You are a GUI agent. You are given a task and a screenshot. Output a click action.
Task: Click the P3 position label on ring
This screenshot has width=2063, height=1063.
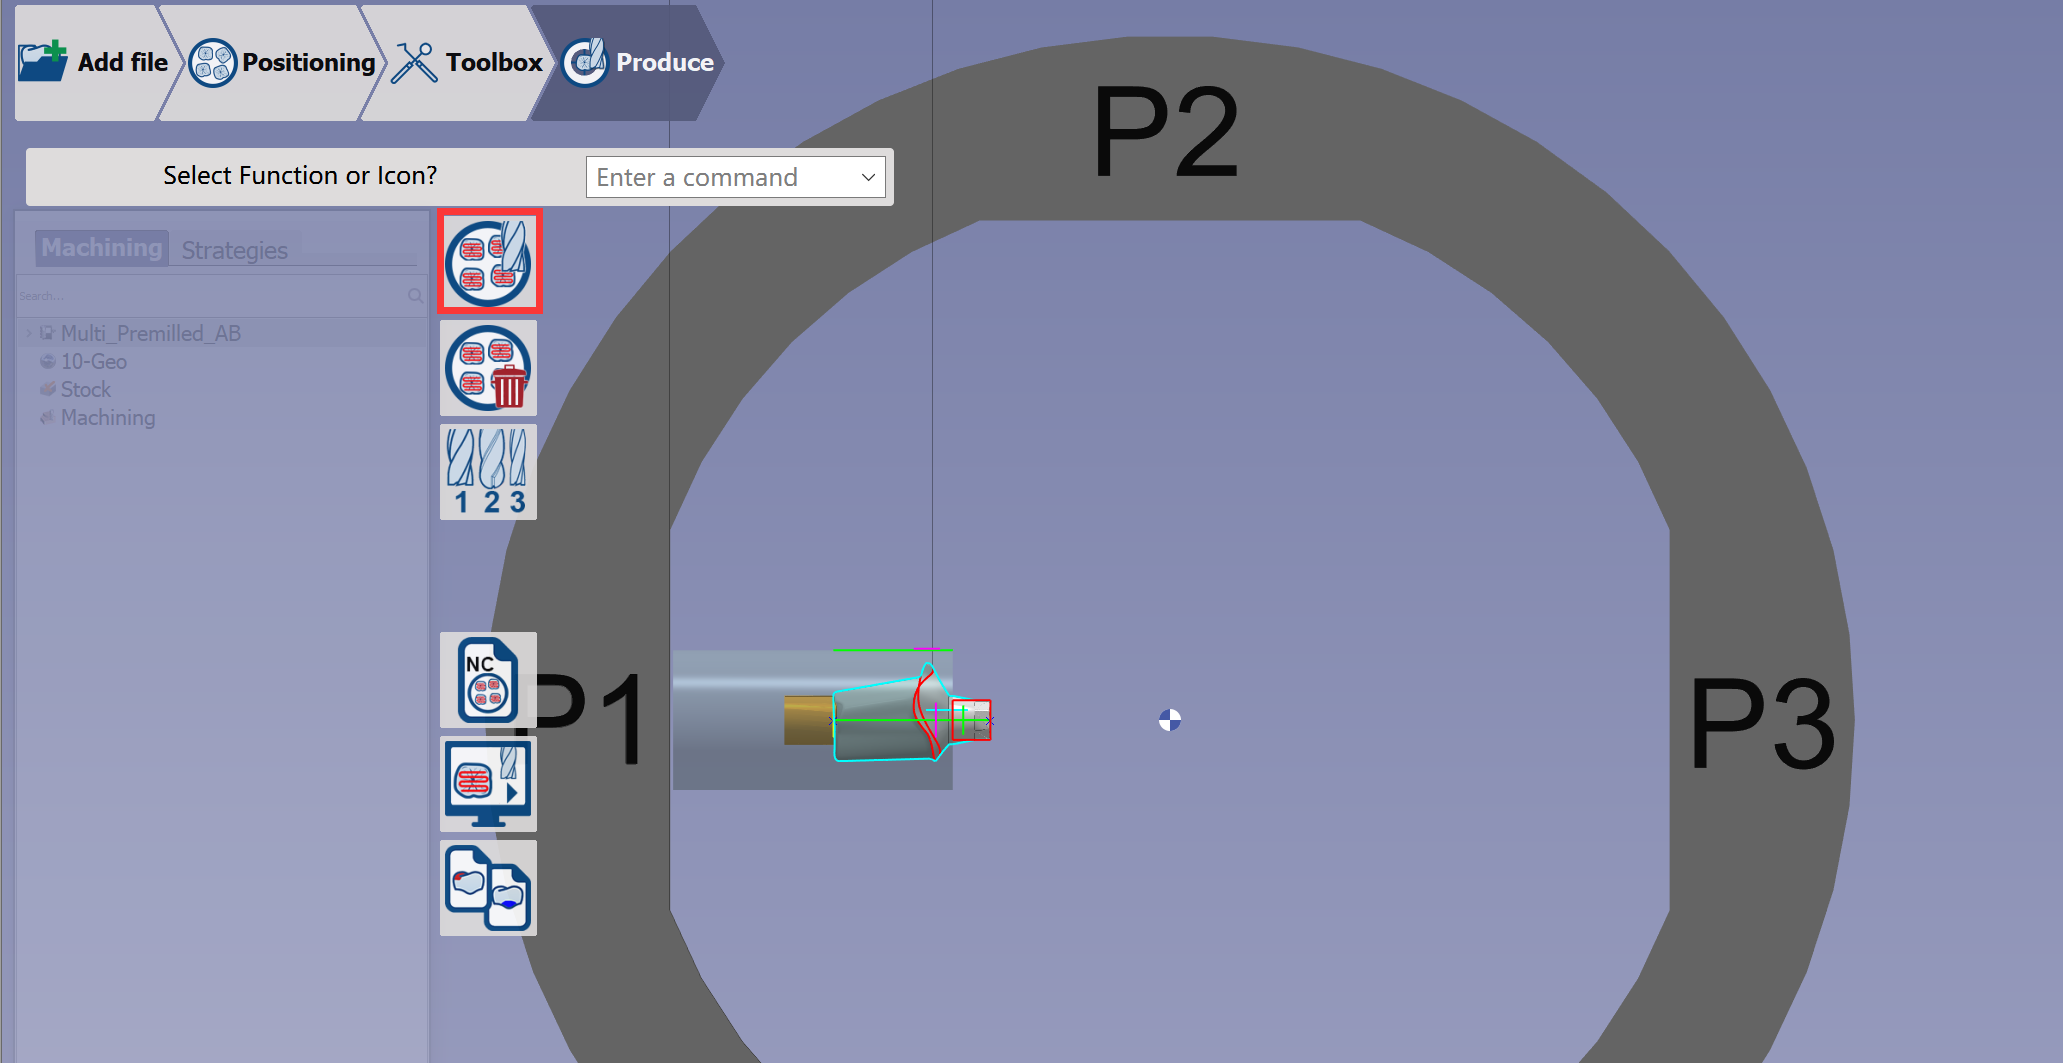point(1763,723)
